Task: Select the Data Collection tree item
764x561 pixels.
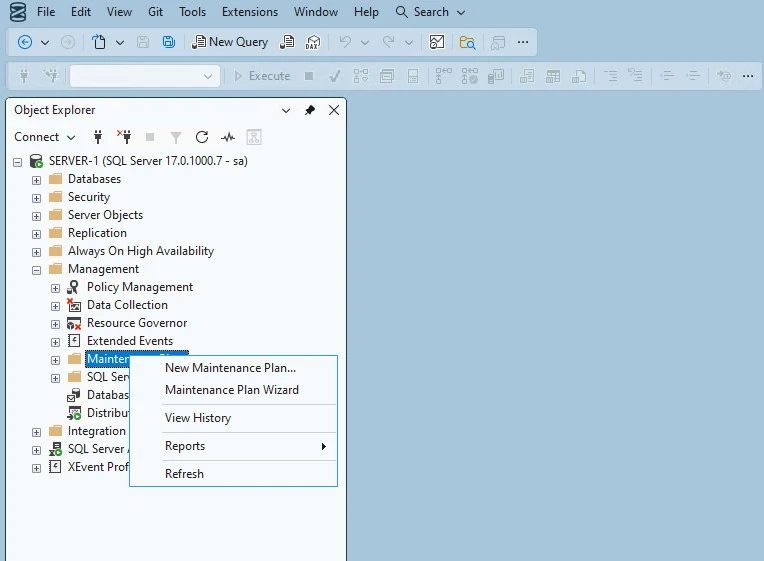Action: tap(127, 305)
